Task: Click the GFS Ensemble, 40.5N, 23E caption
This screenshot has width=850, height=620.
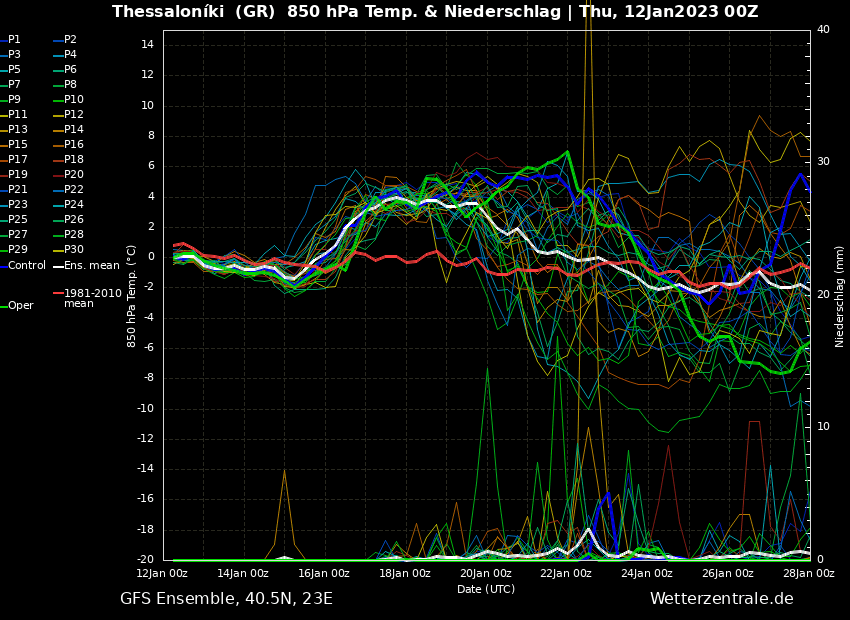Action: click(226, 599)
